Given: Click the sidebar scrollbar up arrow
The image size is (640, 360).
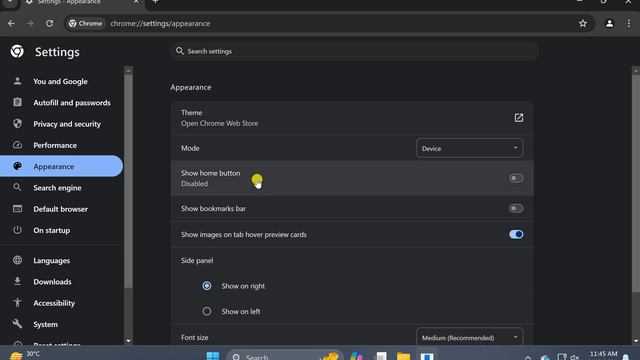Looking at the screenshot, I should pyautogui.click(x=128, y=70).
